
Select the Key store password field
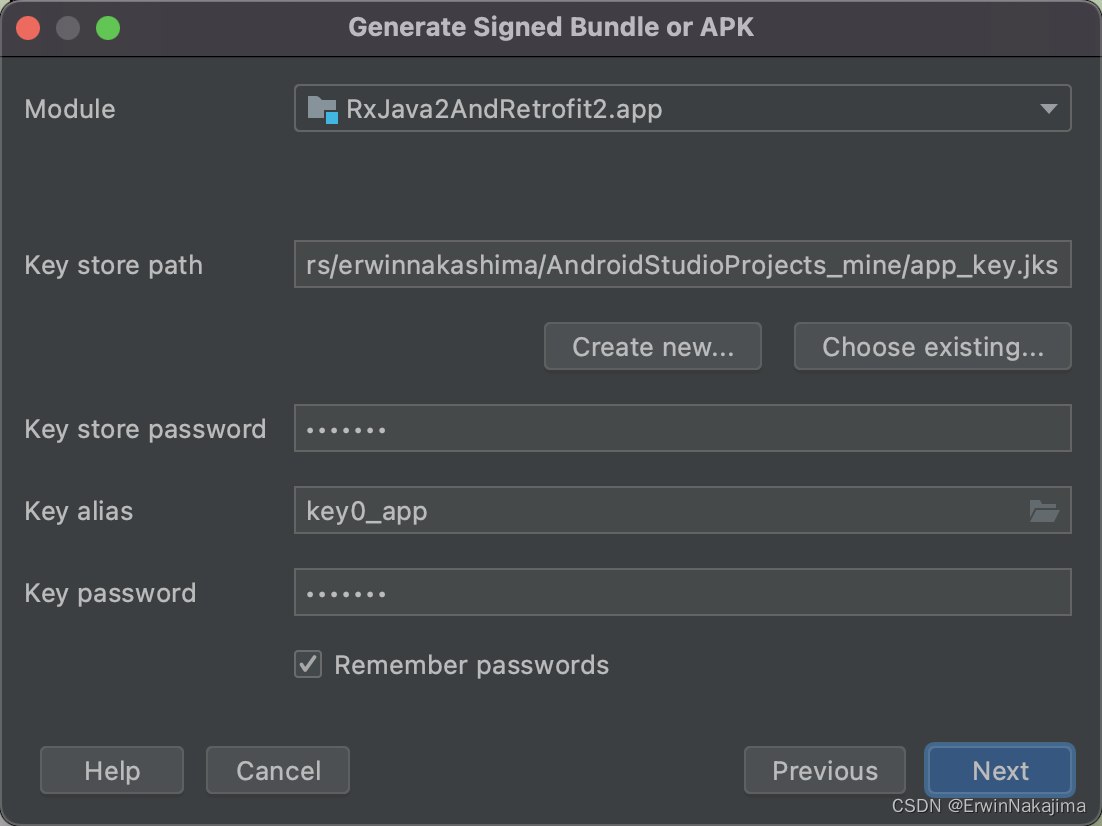[x=683, y=428]
